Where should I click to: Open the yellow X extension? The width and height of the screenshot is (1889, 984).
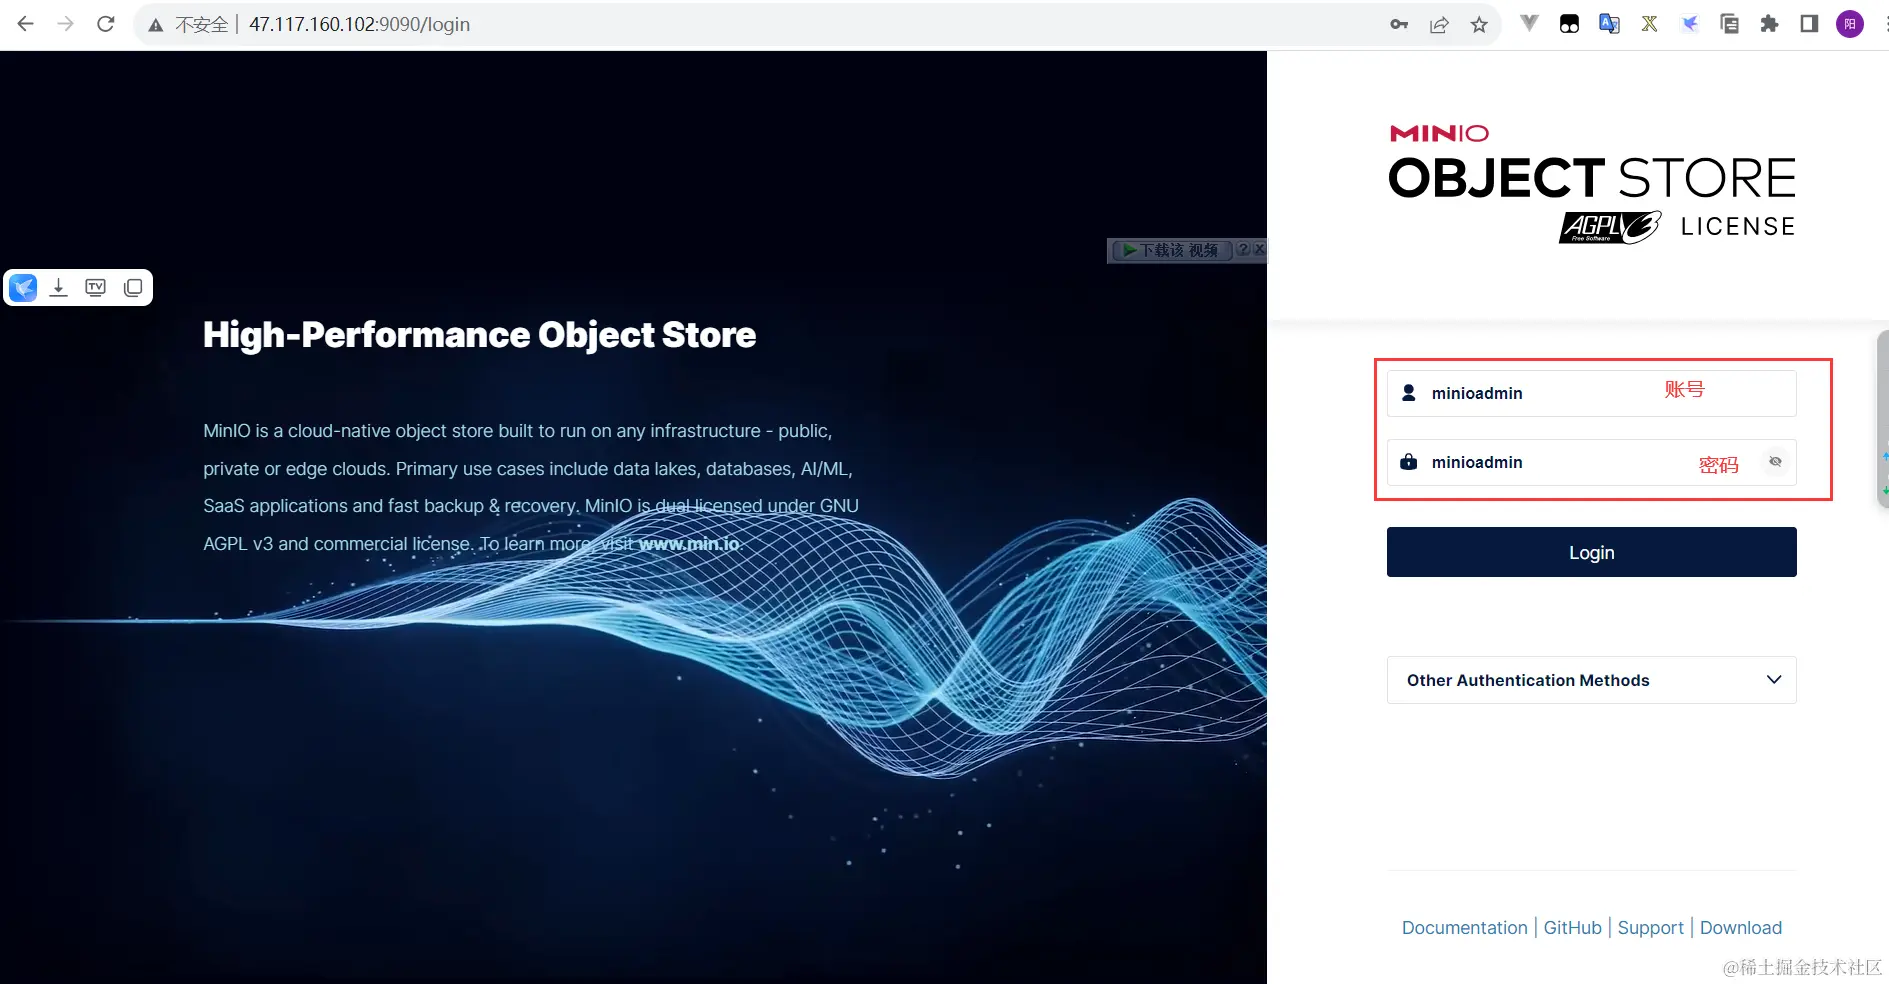tap(1649, 24)
